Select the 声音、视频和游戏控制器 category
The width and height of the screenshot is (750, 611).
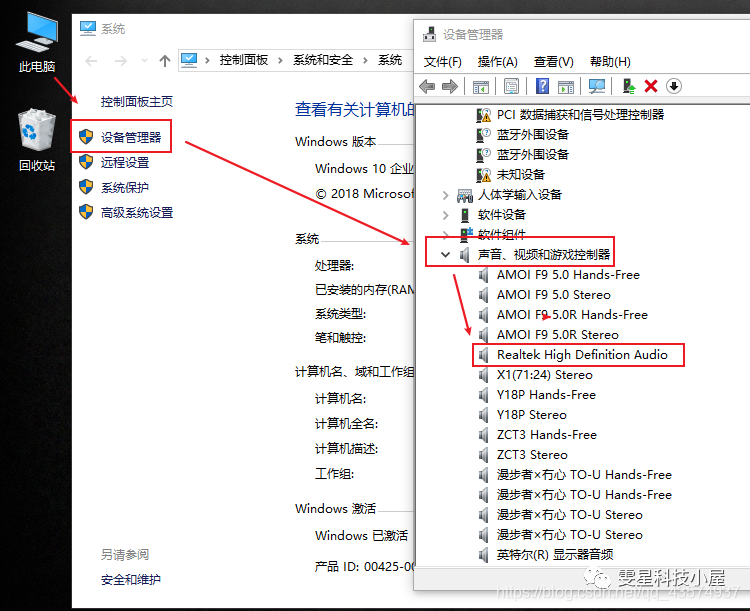click(544, 255)
